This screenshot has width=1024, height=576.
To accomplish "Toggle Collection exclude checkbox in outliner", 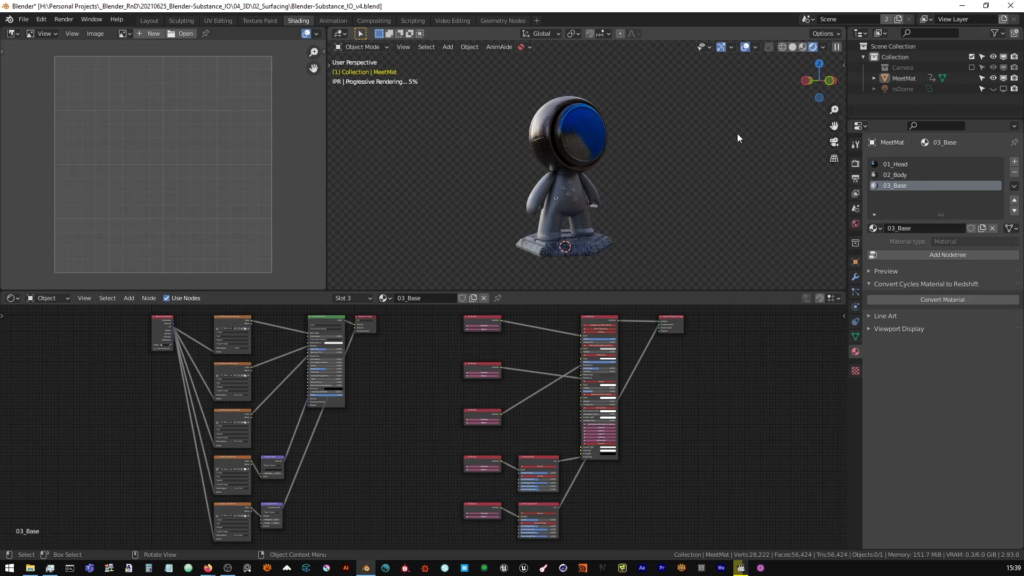I will tap(971, 57).
